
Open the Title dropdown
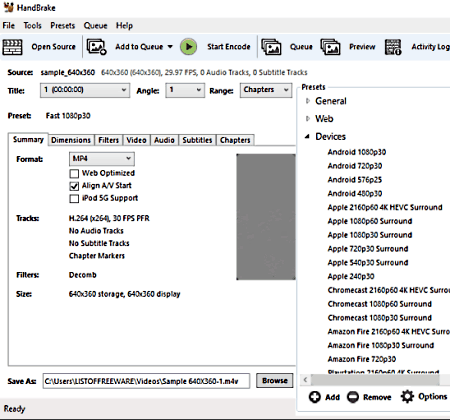click(85, 90)
